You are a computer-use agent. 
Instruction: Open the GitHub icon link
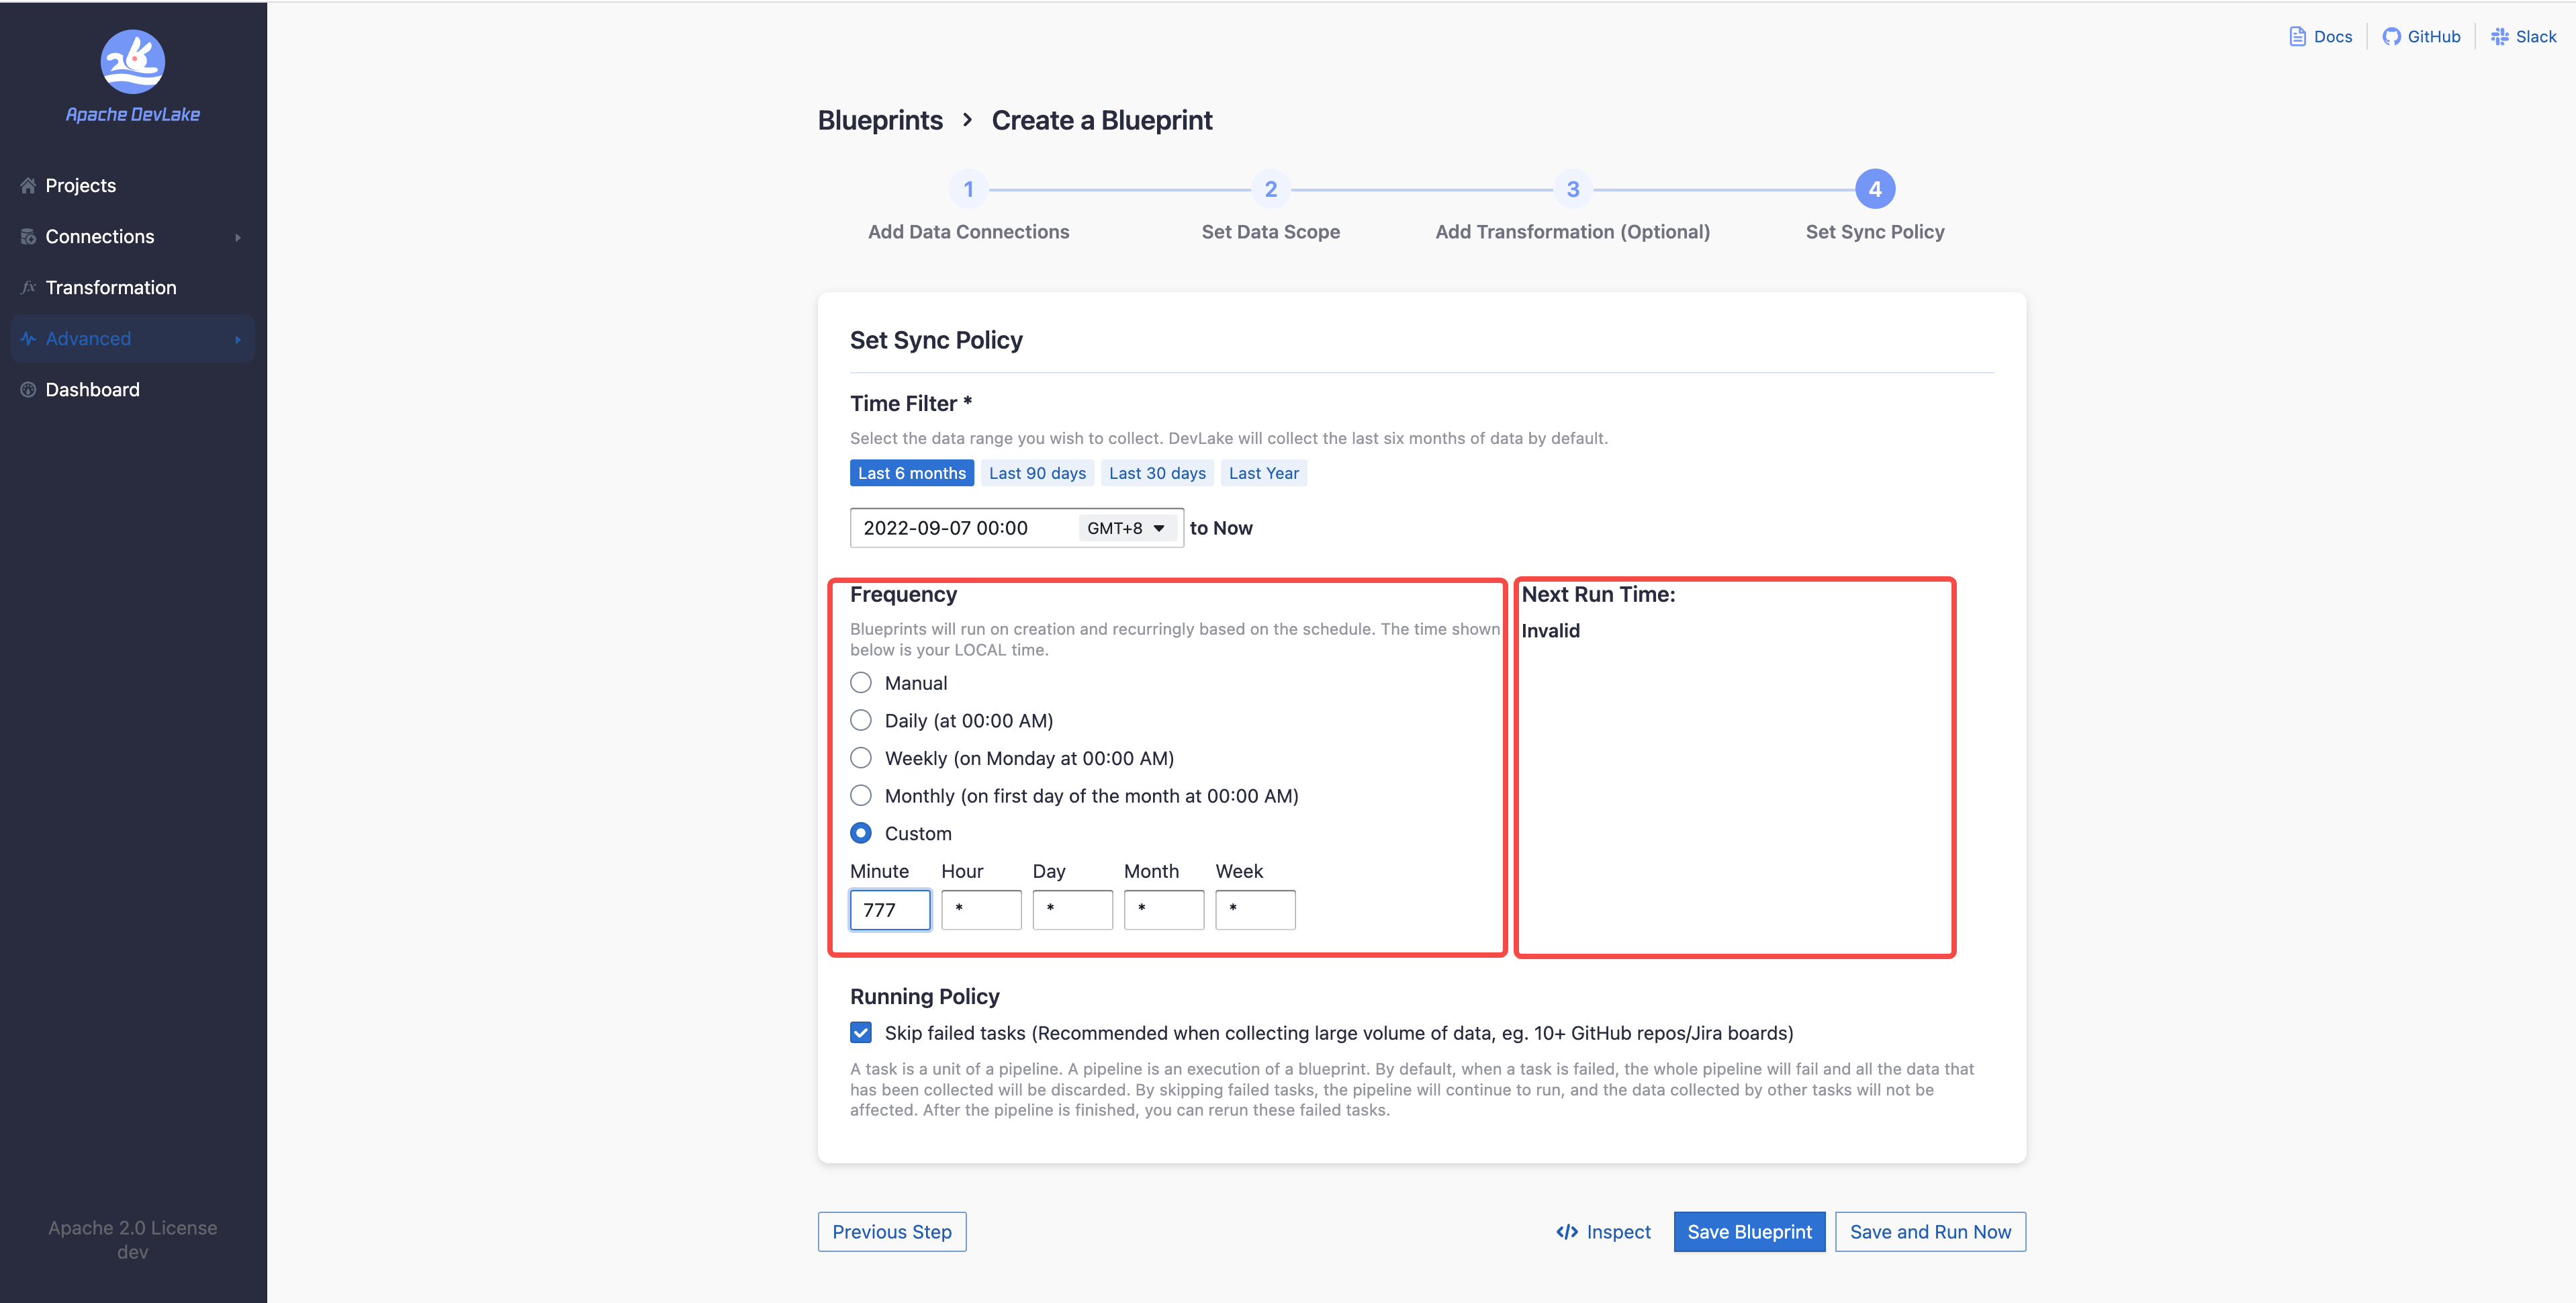(x=2391, y=37)
